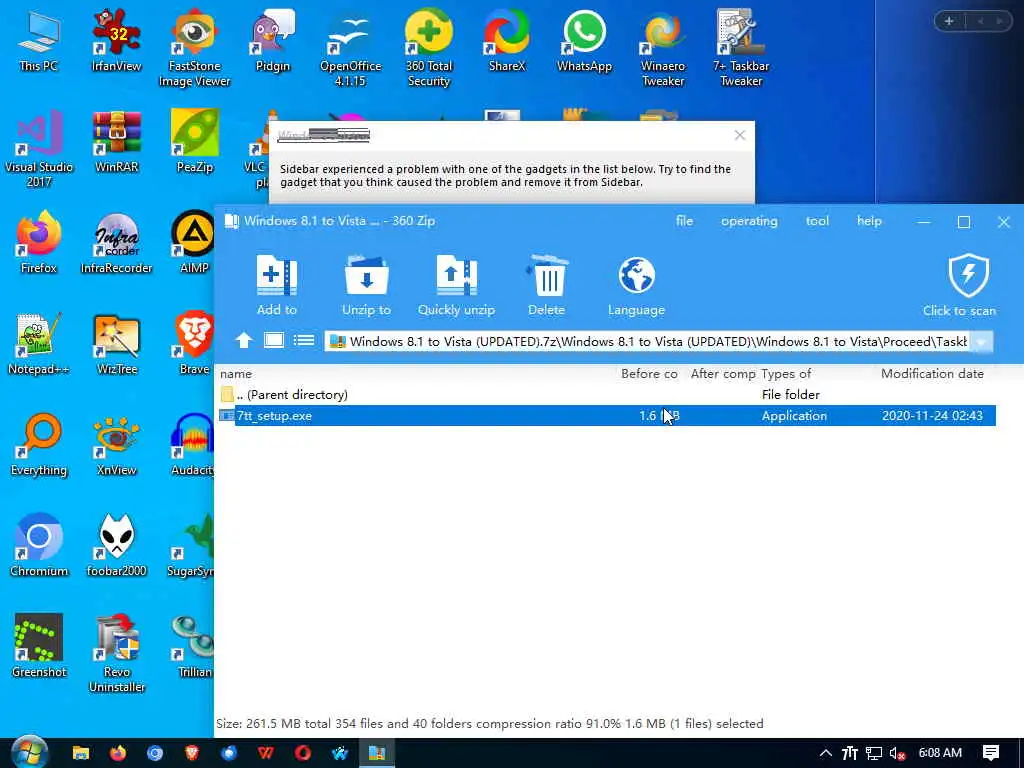
Task: Click the Brave taskbar icon
Action: click(x=191, y=753)
